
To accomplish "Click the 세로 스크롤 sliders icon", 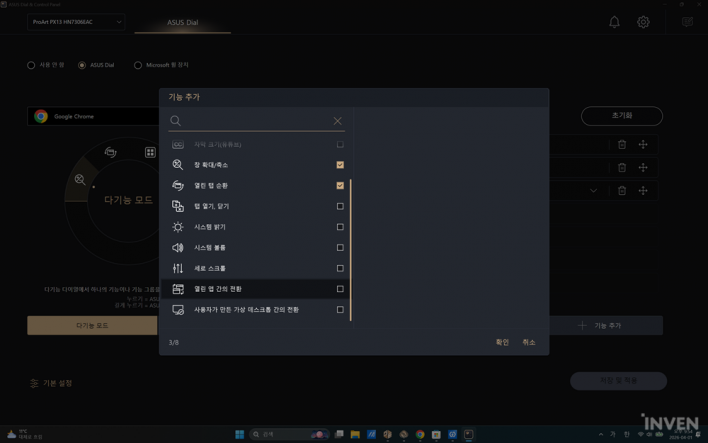I will tap(178, 268).
